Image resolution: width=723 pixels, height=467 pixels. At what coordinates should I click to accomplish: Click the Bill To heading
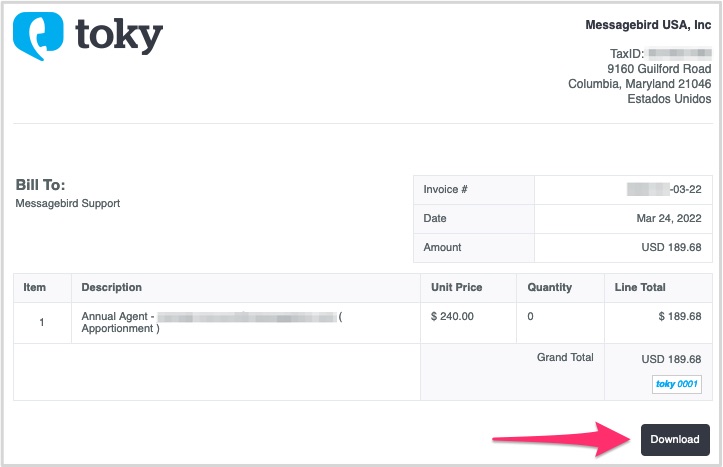point(41,185)
